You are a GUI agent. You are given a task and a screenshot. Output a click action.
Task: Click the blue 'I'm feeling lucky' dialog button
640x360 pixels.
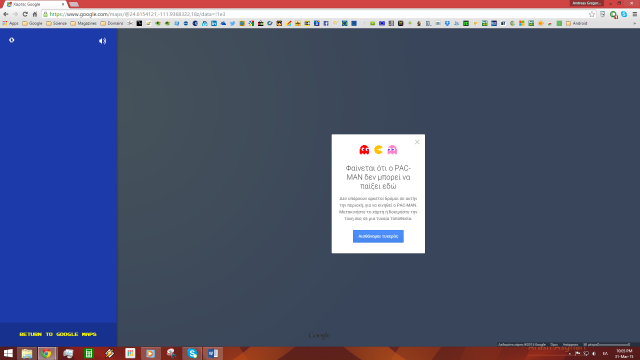click(378, 236)
